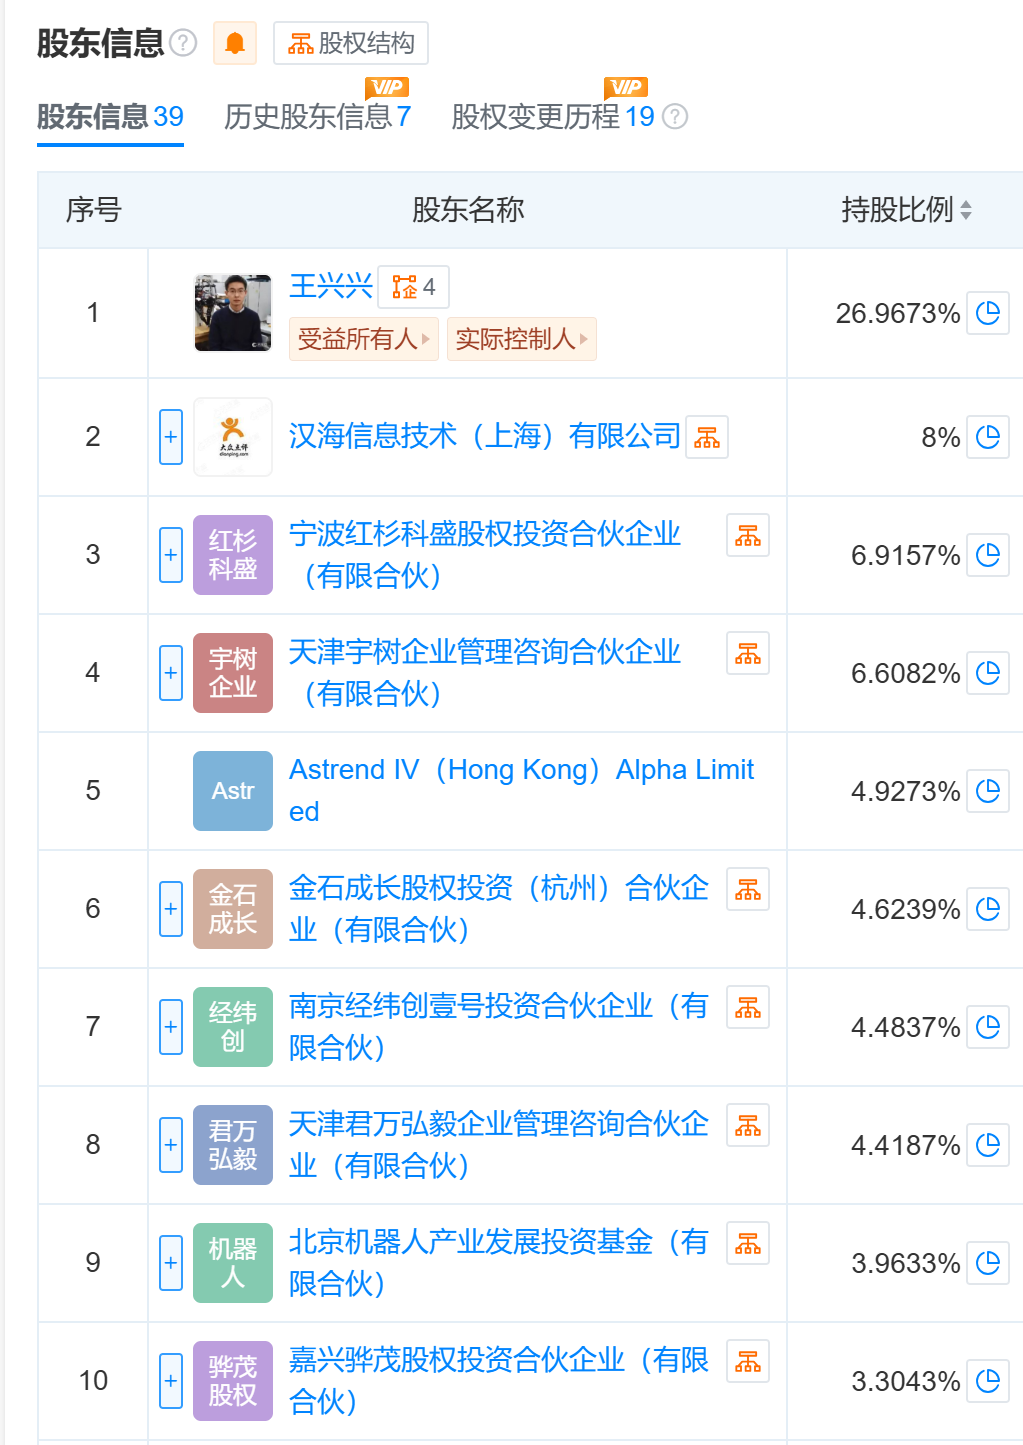Open pie chart icon beside 8% shareholding

[x=988, y=437]
